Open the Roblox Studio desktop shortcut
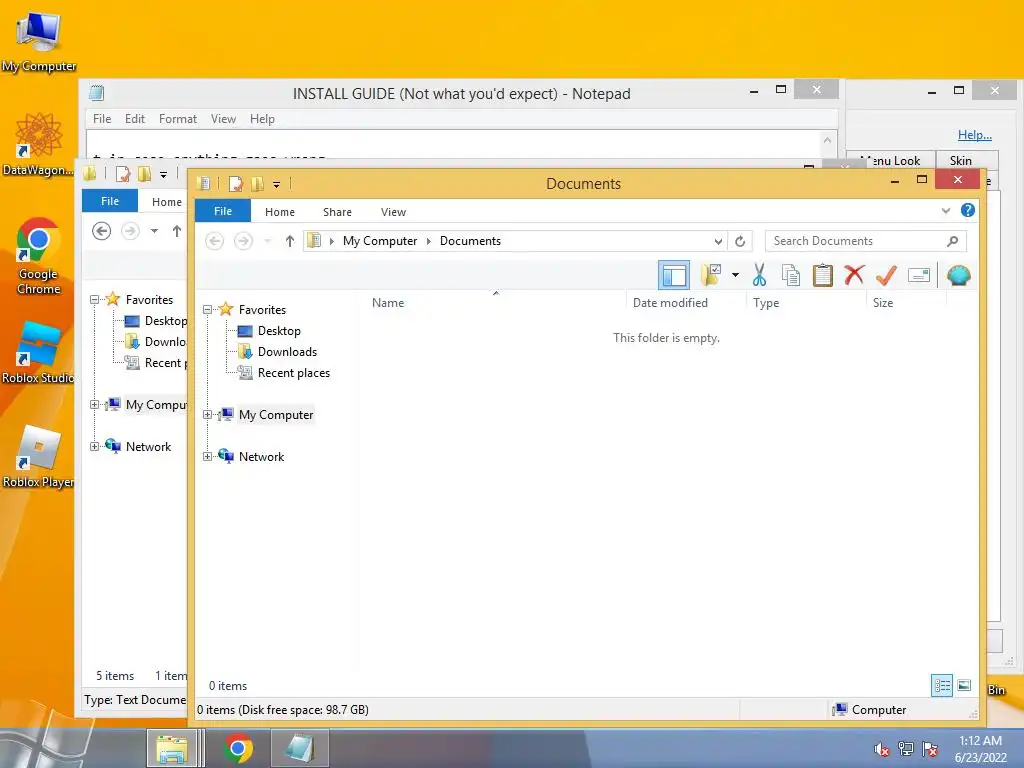 38,352
